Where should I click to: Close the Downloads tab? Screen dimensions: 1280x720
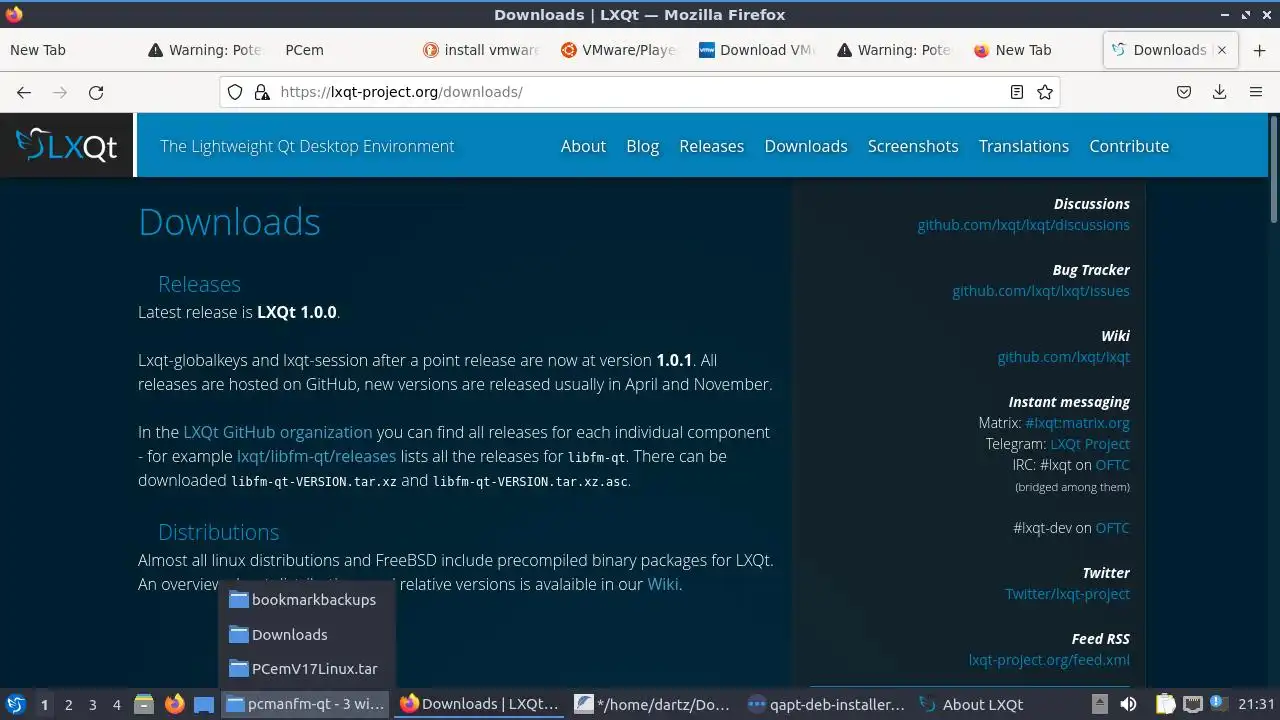point(1221,50)
